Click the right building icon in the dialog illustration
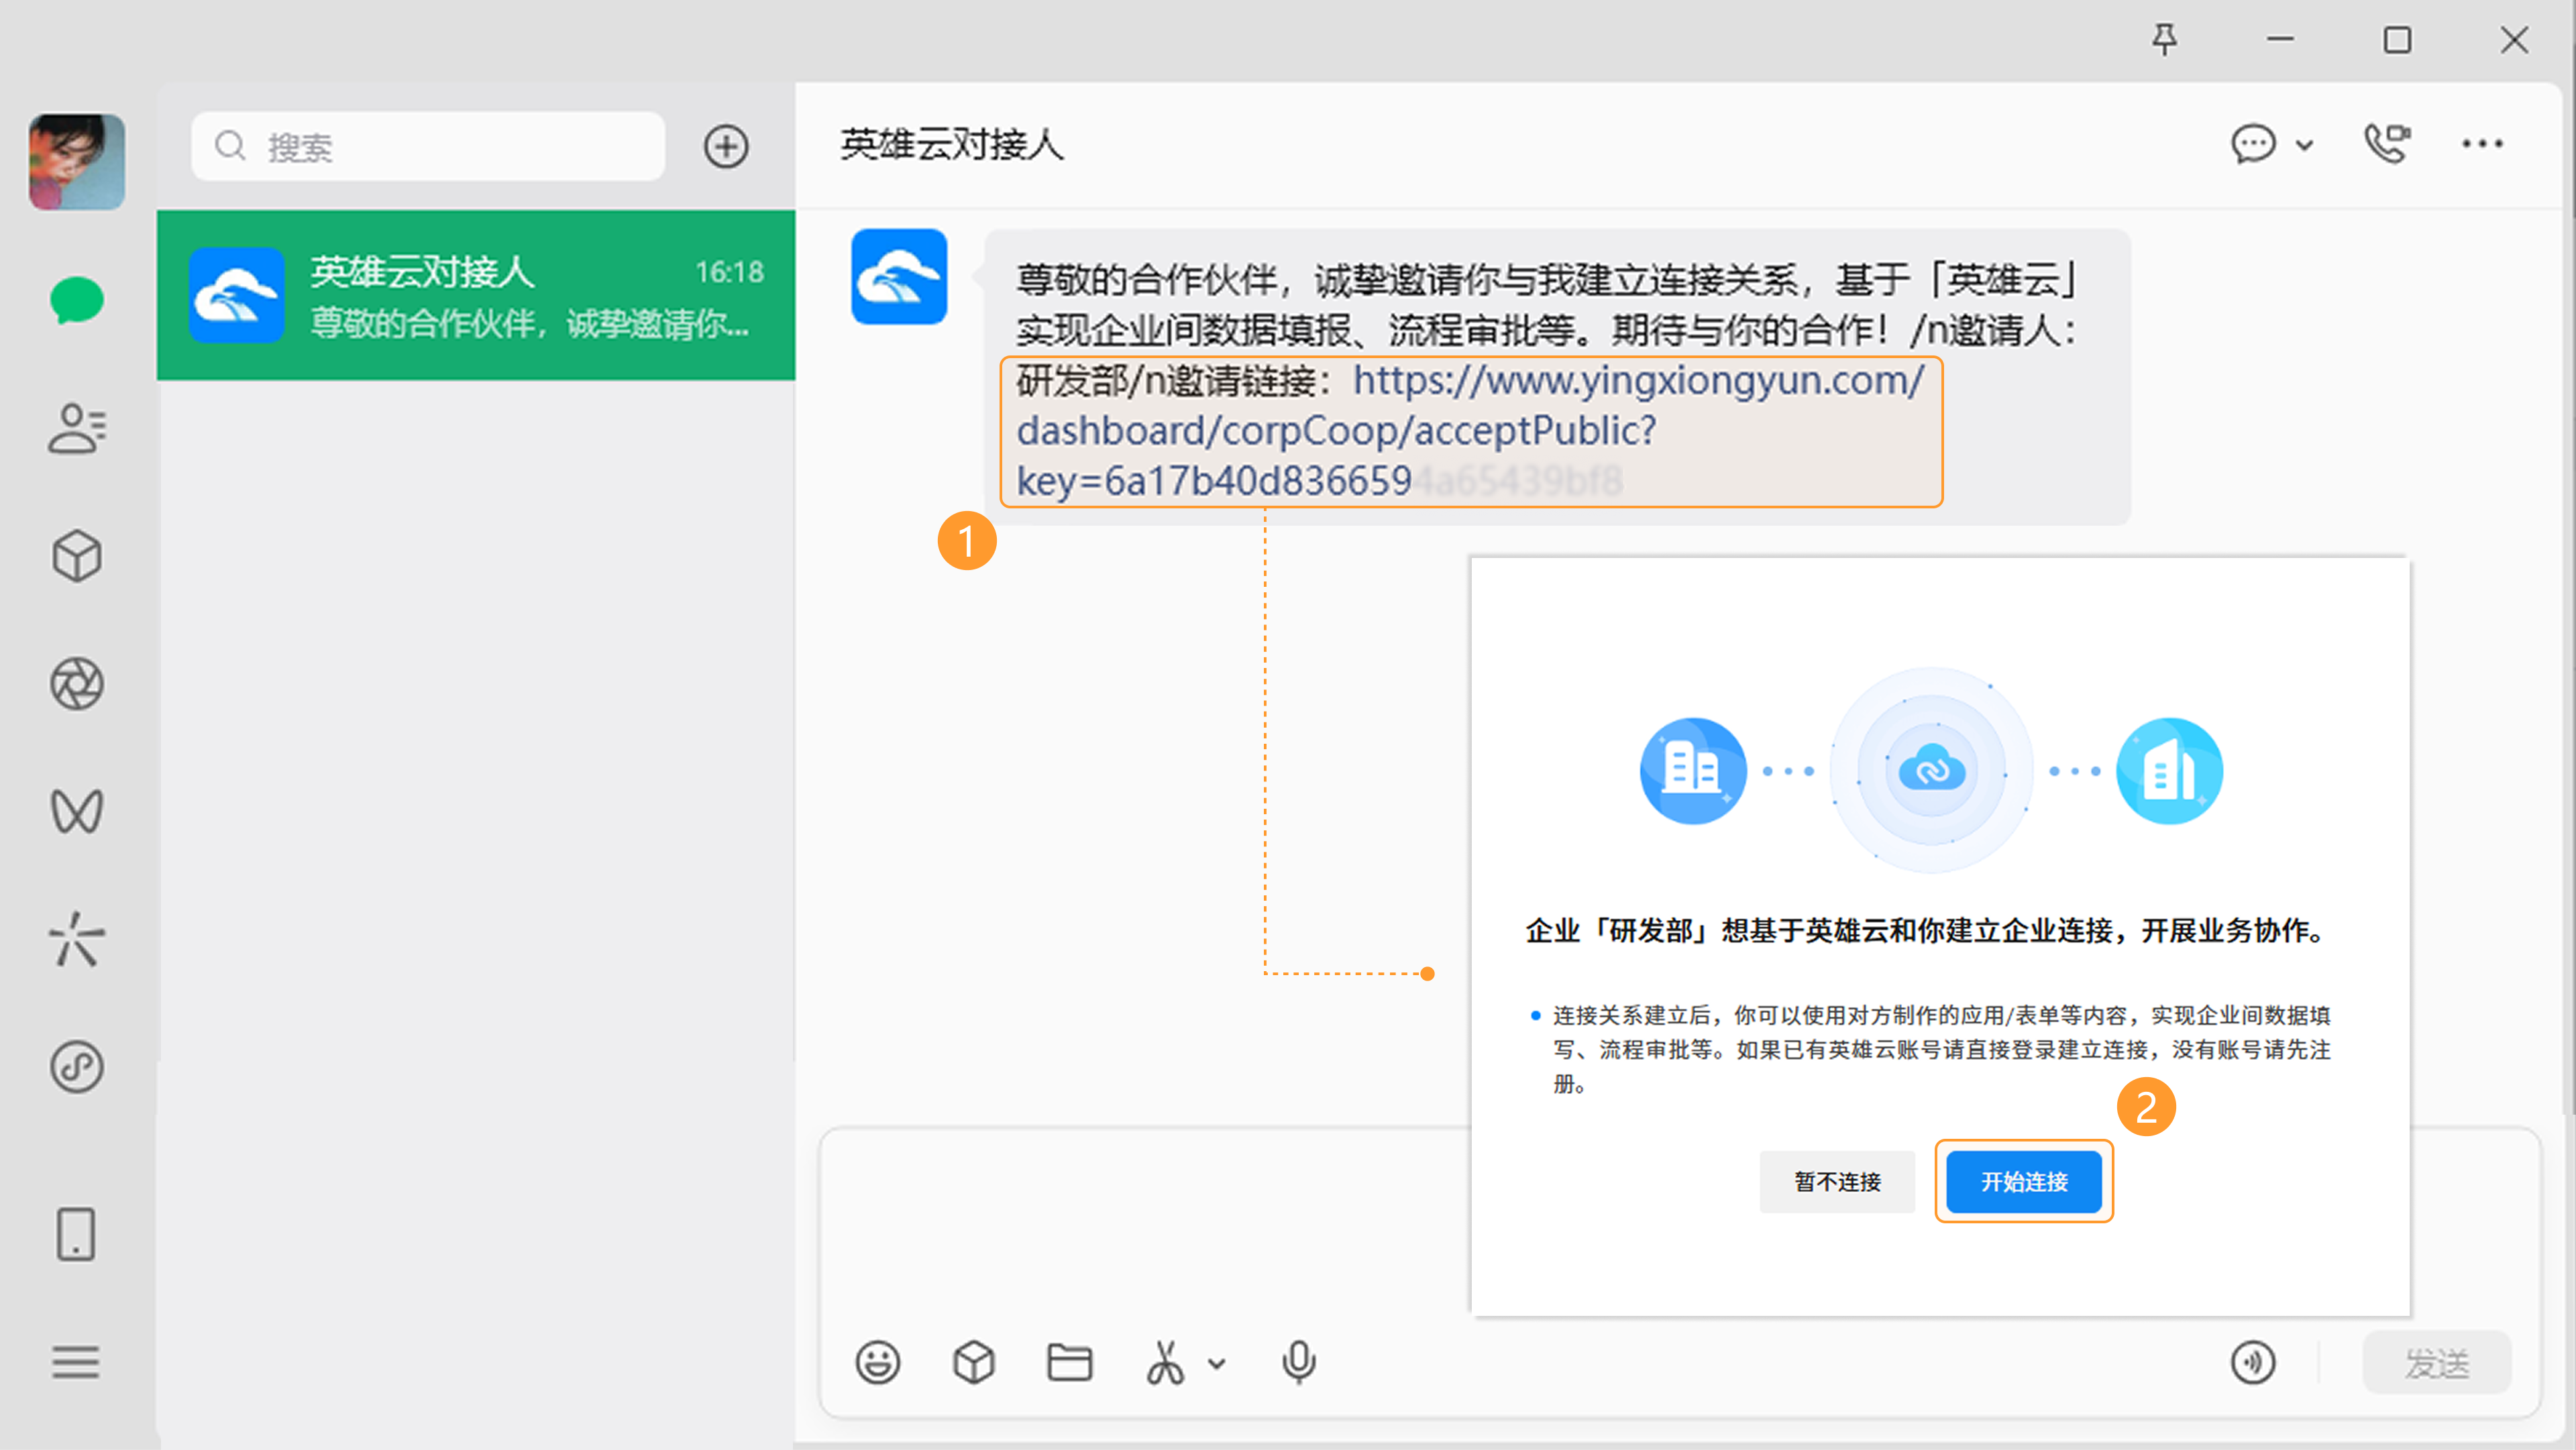The height and width of the screenshot is (1450, 2576). pyautogui.click(x=2169, y=770)
